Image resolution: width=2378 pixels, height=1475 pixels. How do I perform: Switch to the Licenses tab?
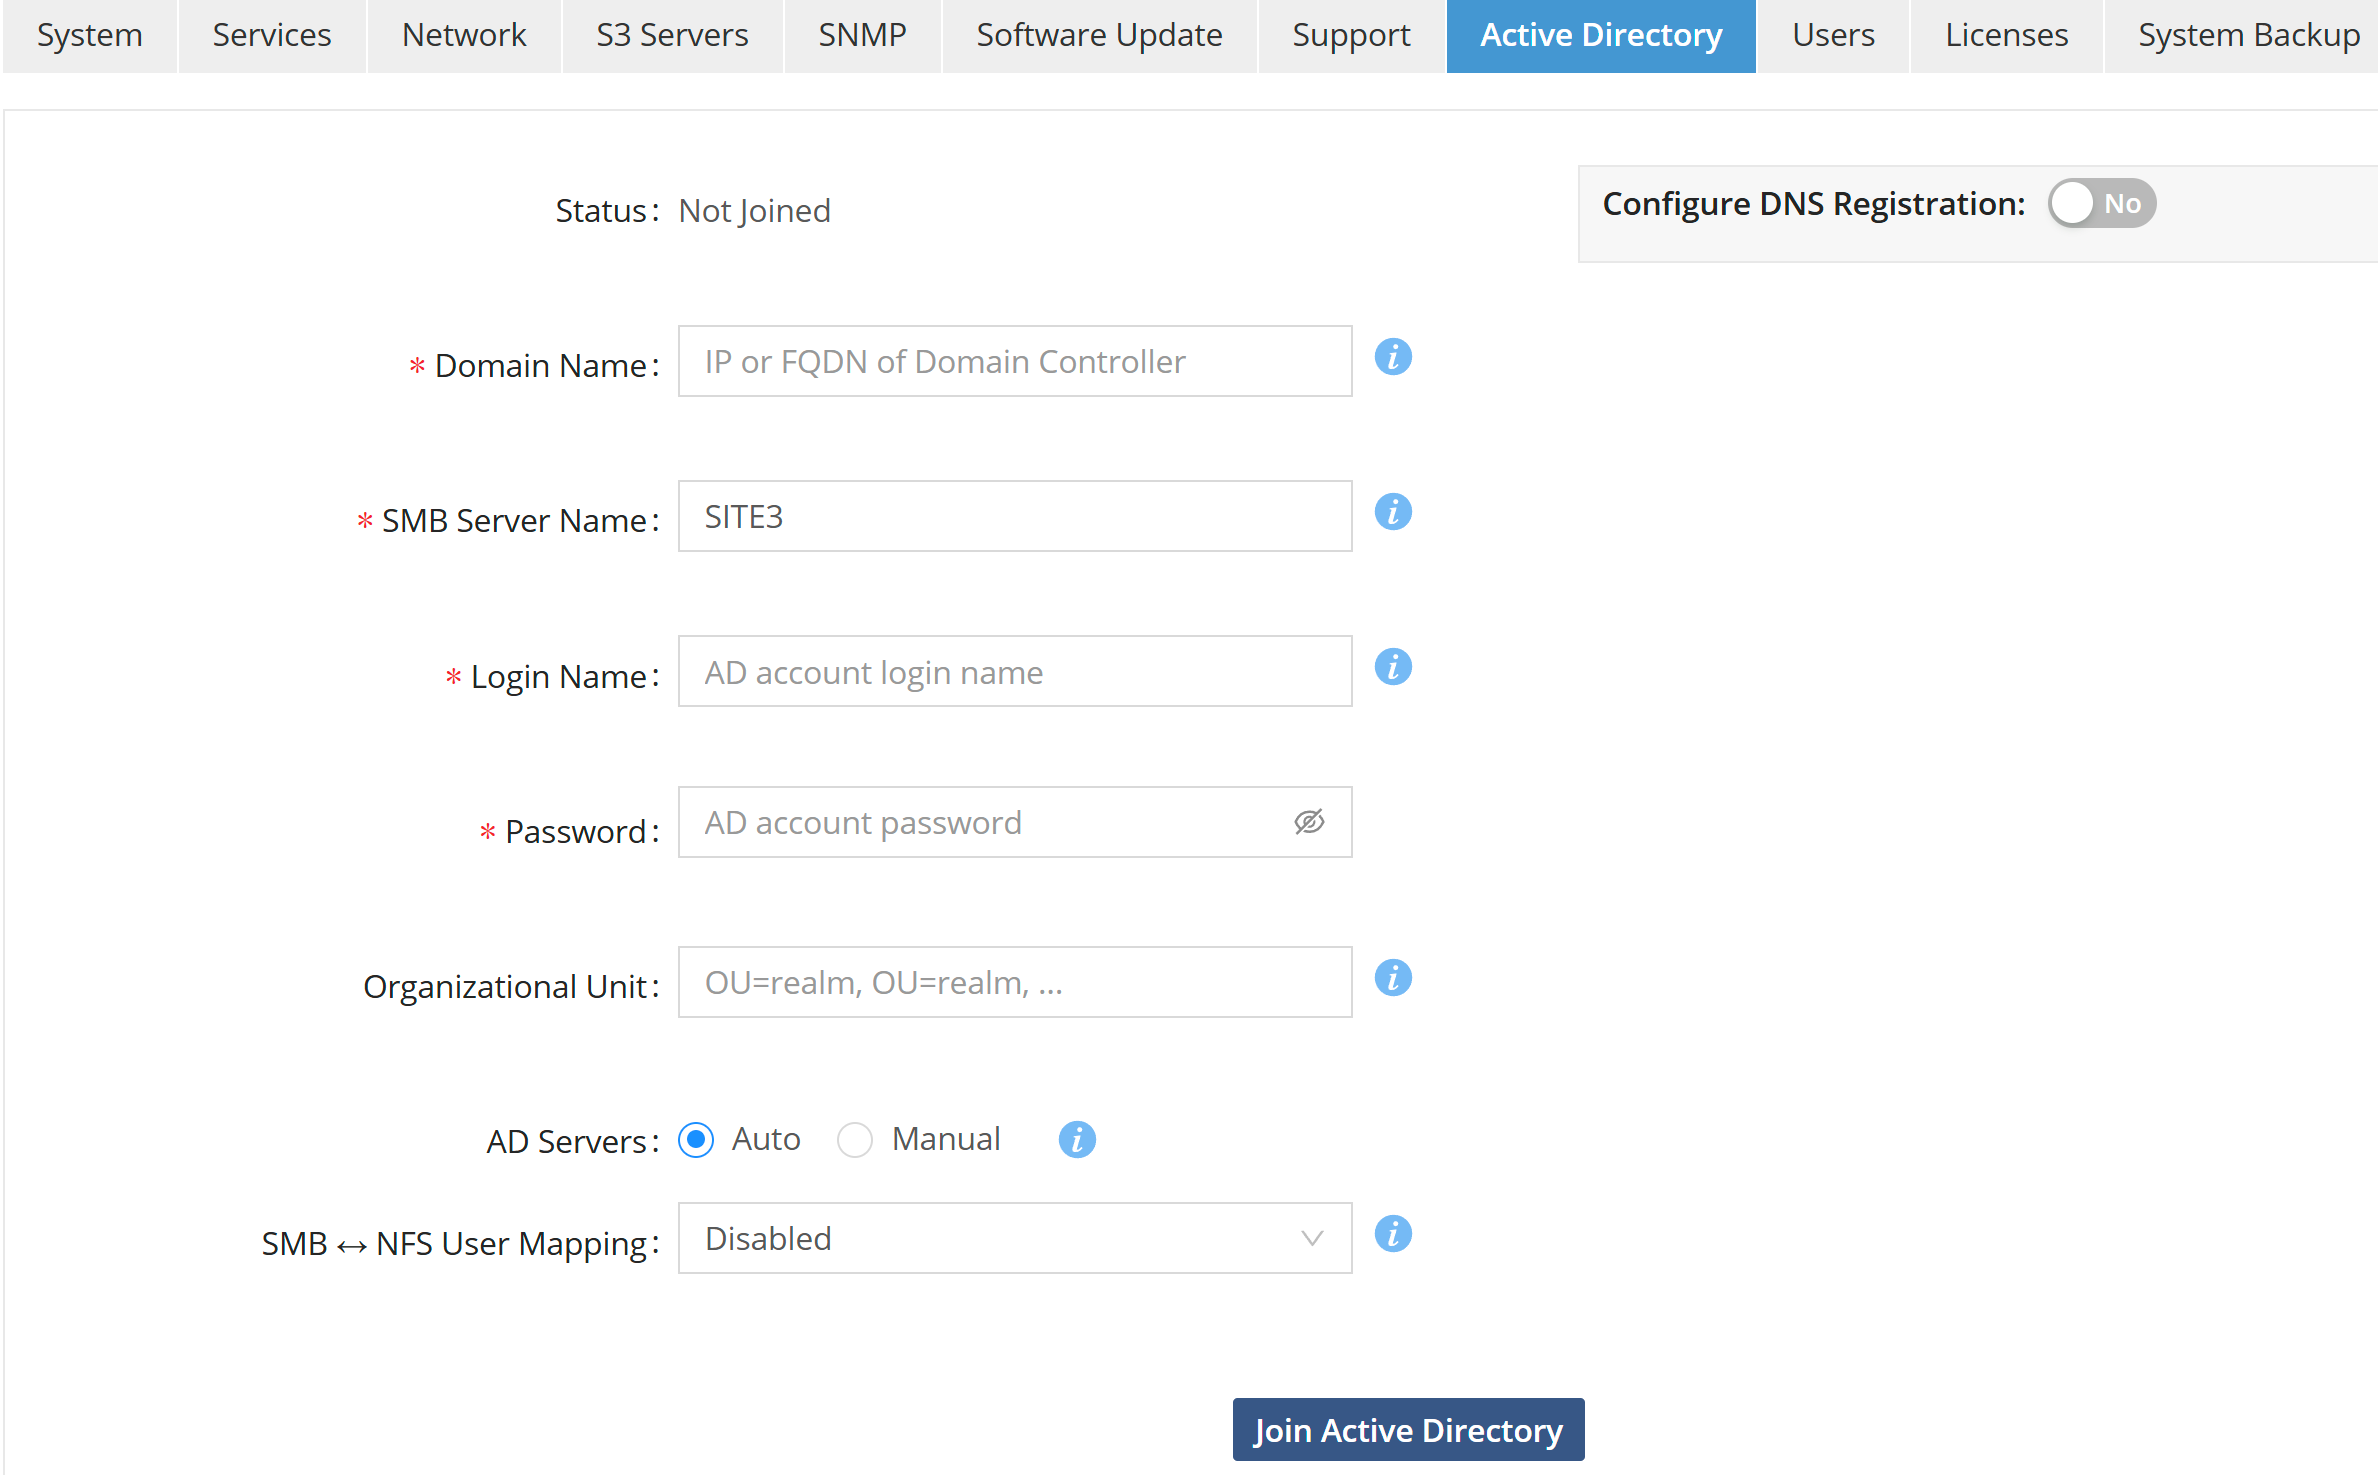(2006, 36)
